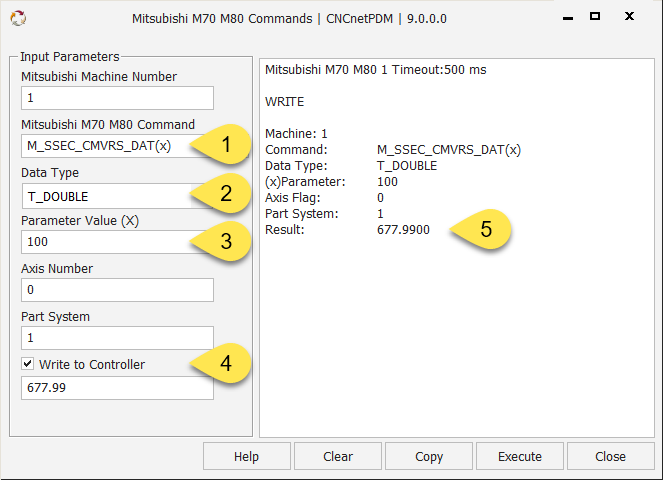Minimize the CNCnetPDM window
The width and height of the screenshot is (663, 480).
[568, 17]
